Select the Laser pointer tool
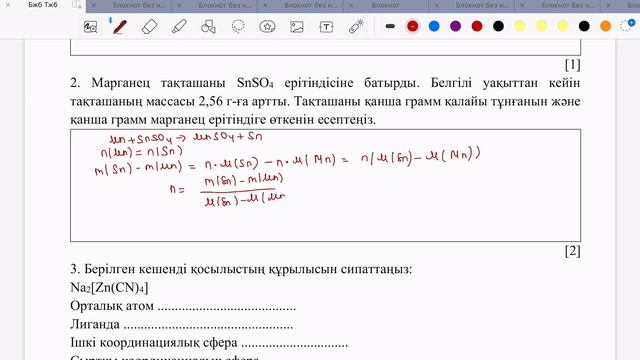640x360 pixels. (x=356, y=27)
